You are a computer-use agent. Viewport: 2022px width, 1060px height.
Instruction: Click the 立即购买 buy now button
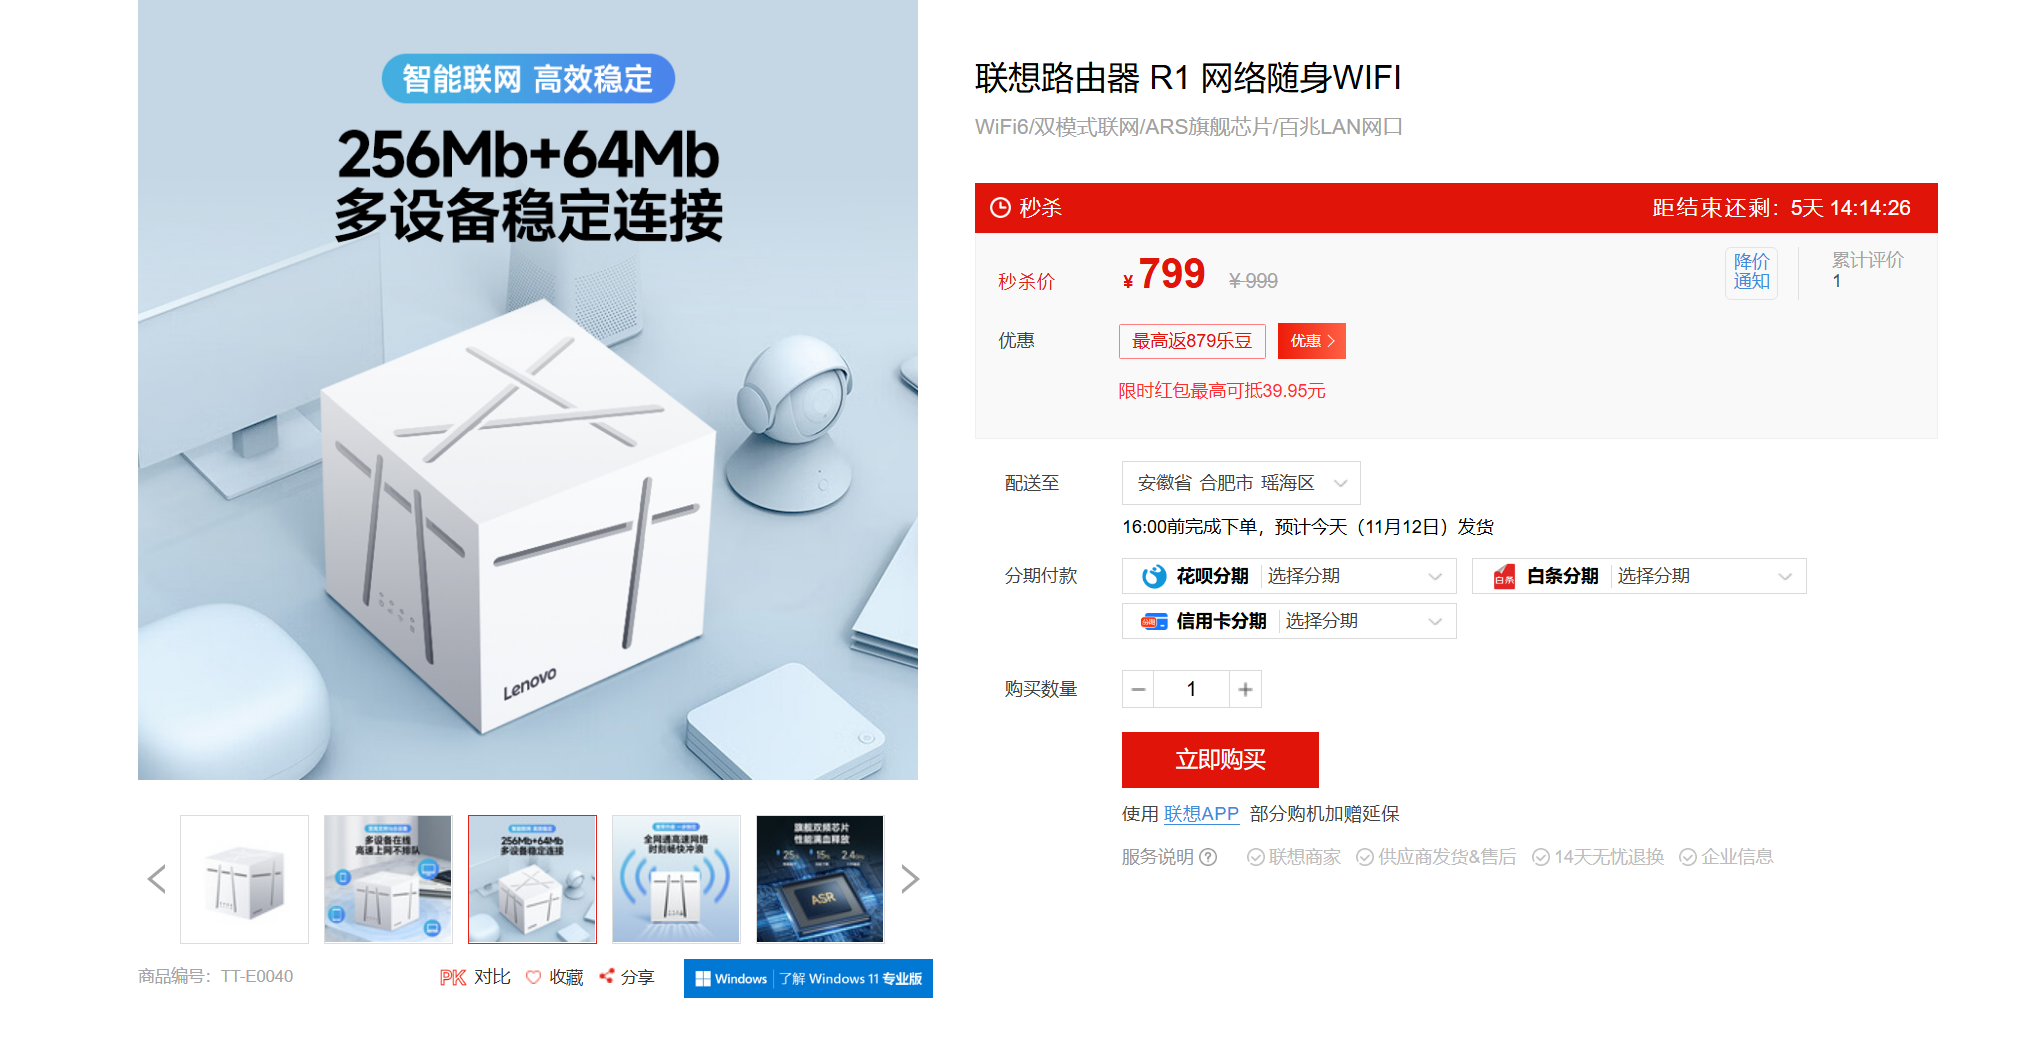pos(1220,760)
